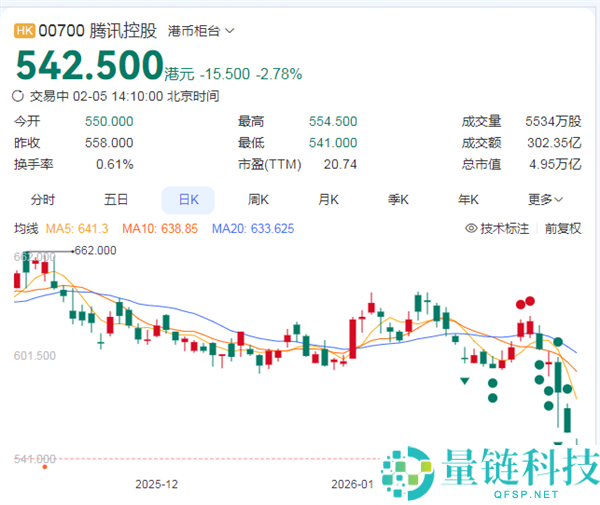Expand the 更多 chart period menu
Screen dimensions: 600x505
pos(545,199)
